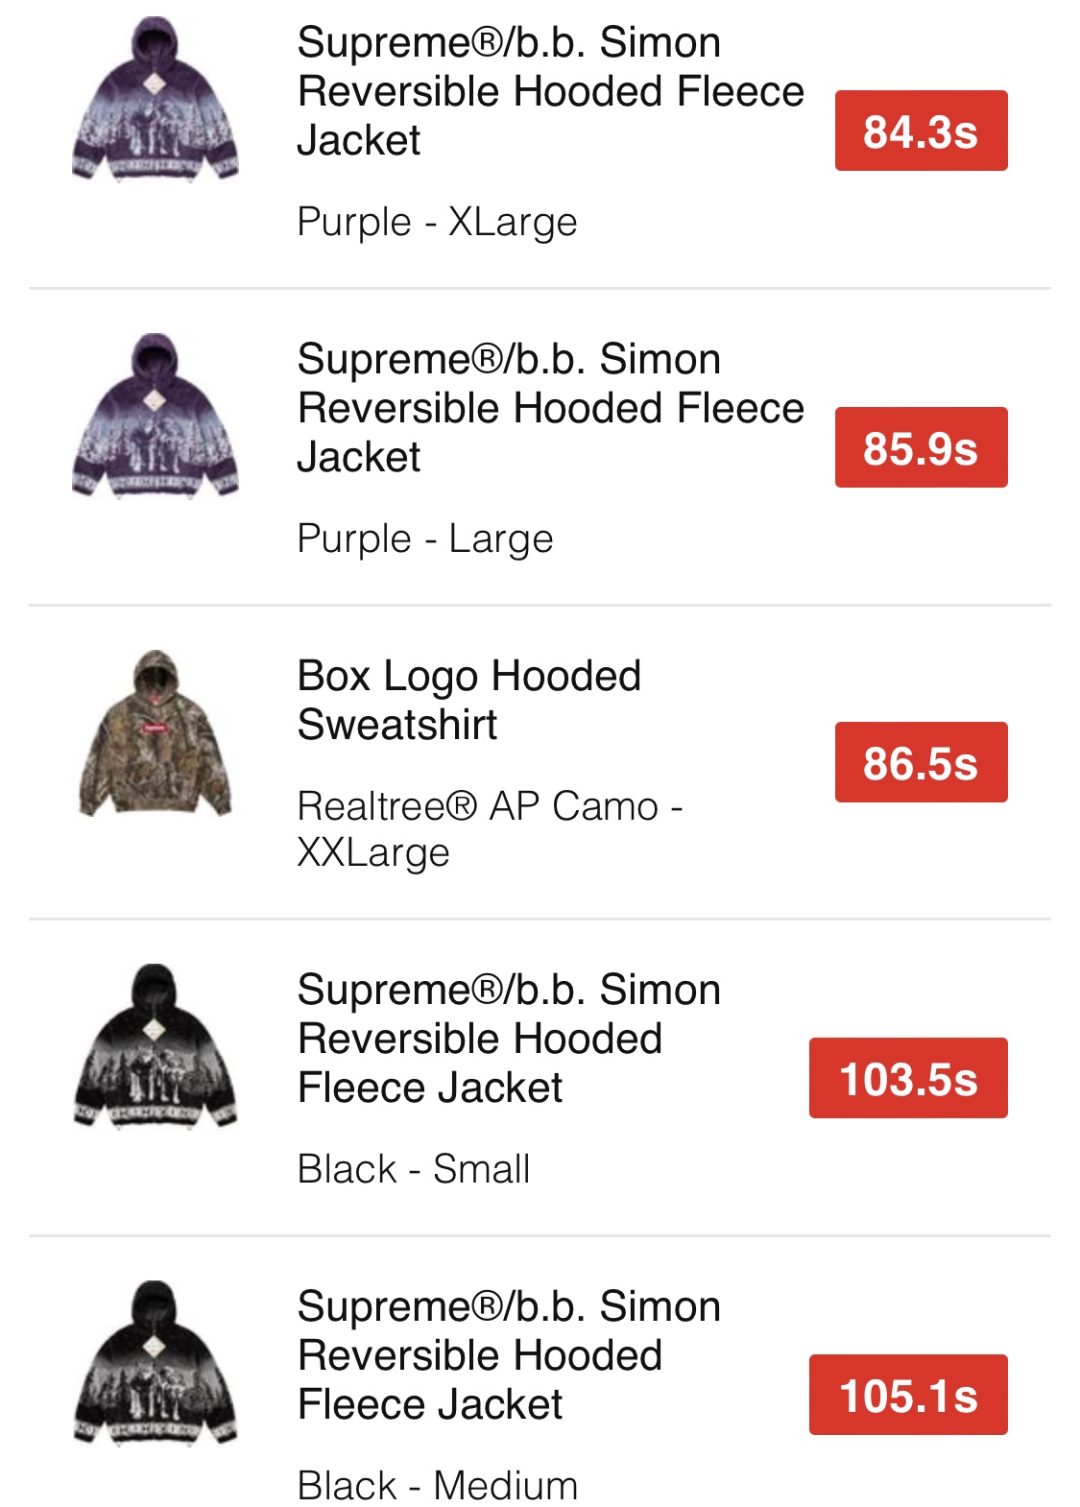This screenshot has height=1507, width=1080.
Task: Tap the 105.1s red time badge
Action: (907, 1395)
